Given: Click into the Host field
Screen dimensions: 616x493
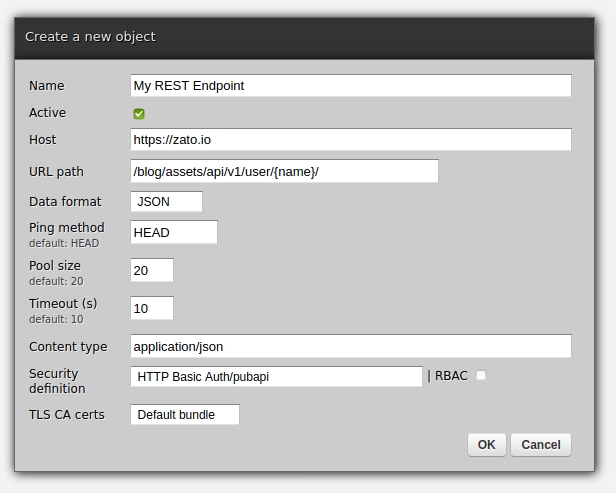Looking at the screenshot, I should pyautogui.click(x=350, y=139).
